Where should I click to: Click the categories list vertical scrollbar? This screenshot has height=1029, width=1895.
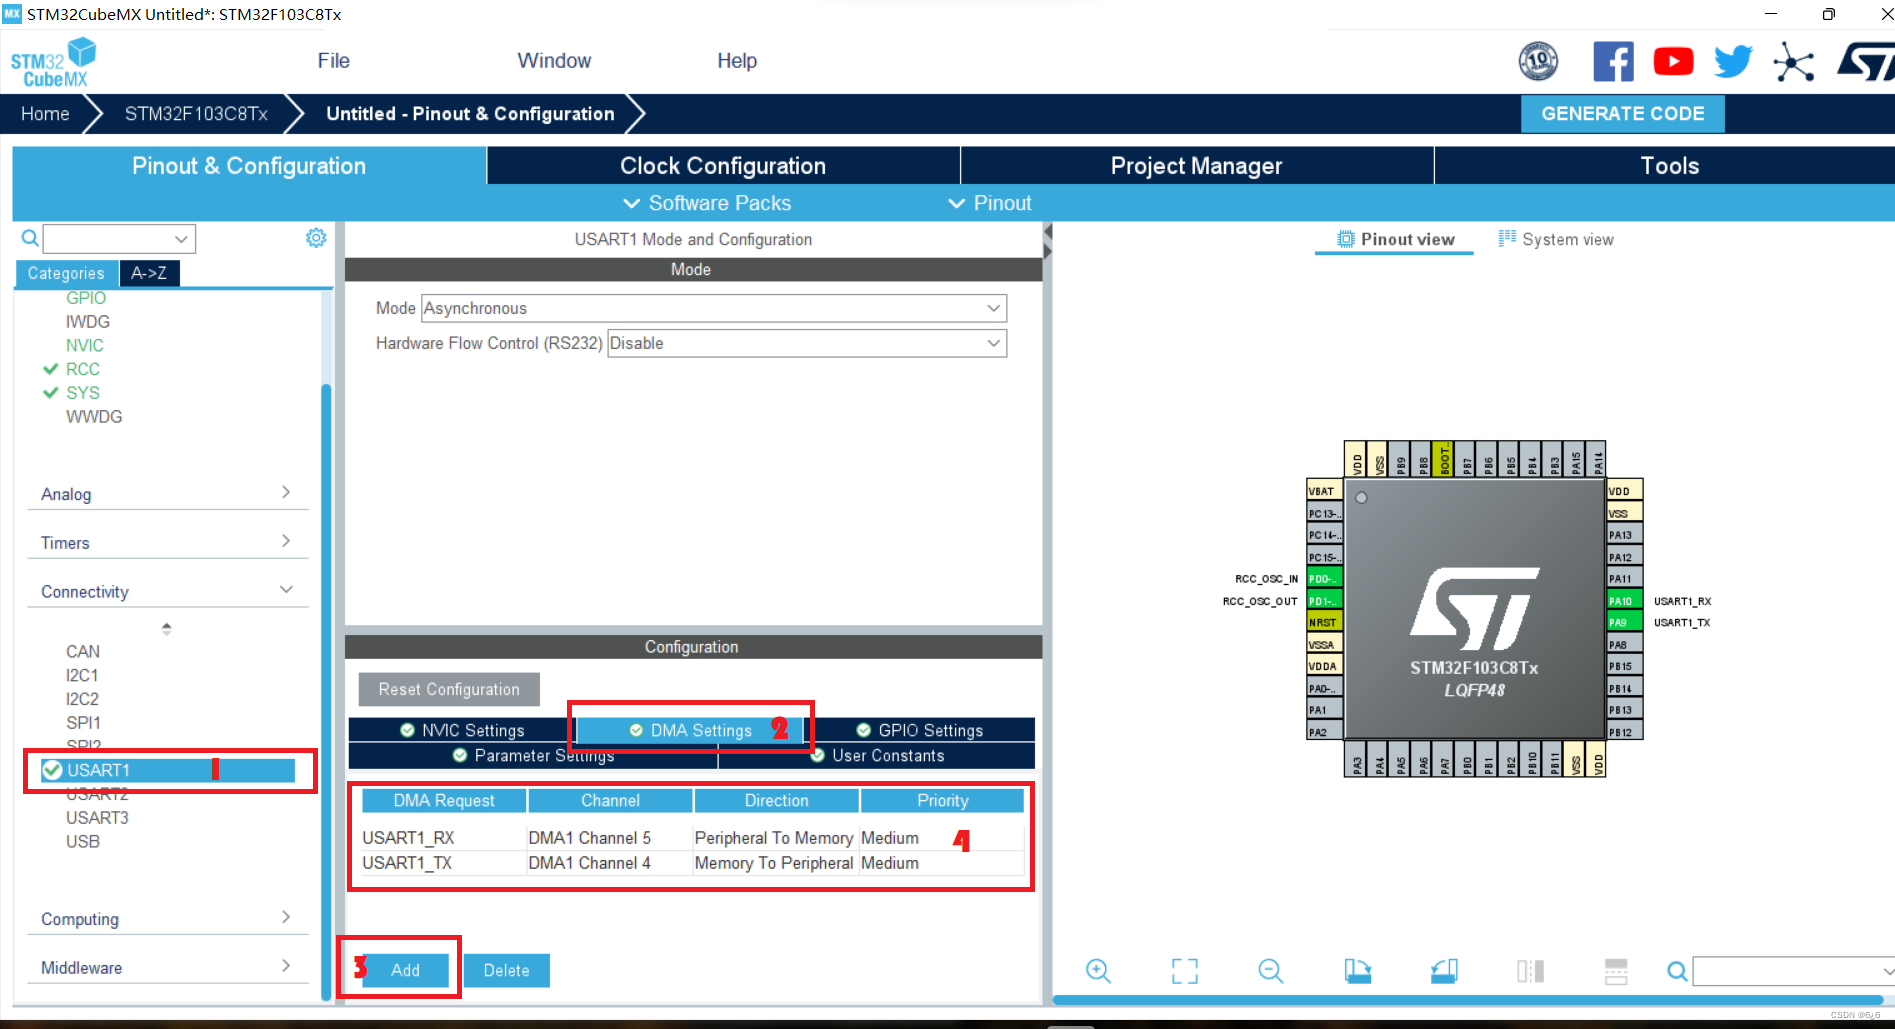click(326, 690)
